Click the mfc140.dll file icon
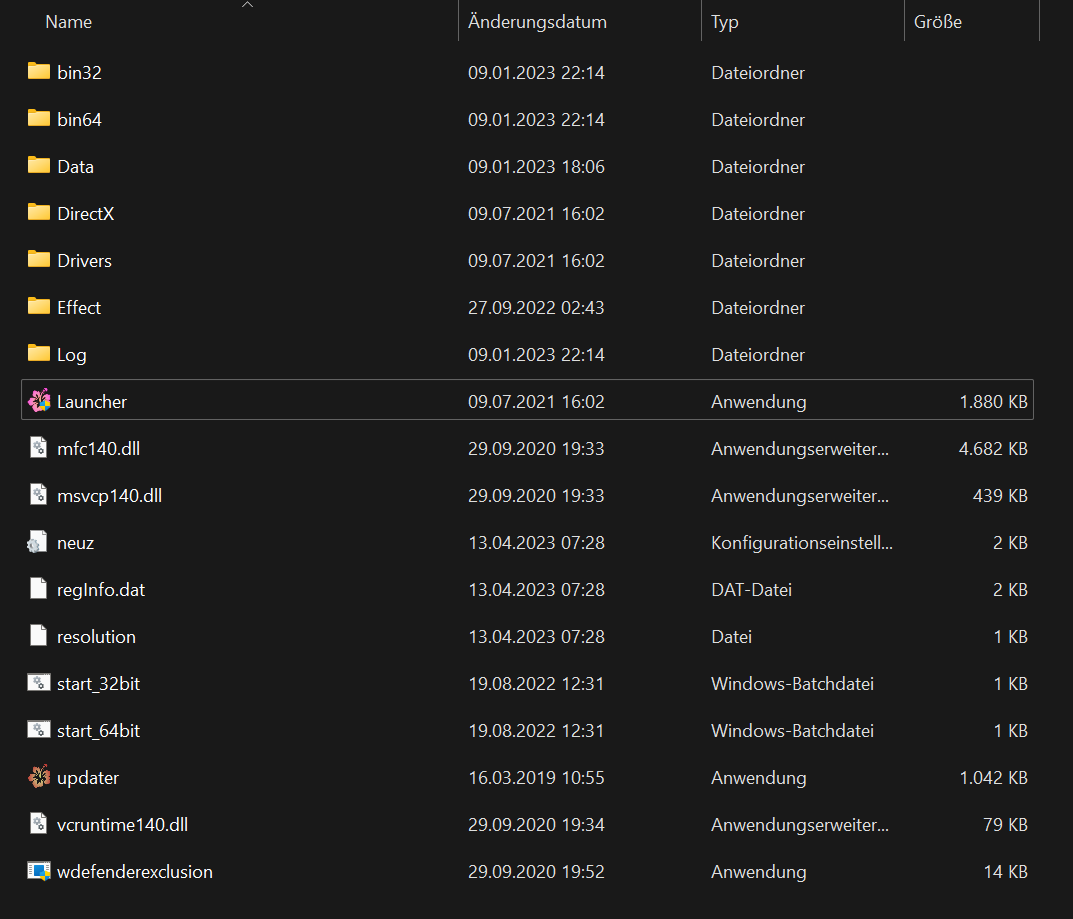This screenshot has width=1073, height=919. [39, 448]
